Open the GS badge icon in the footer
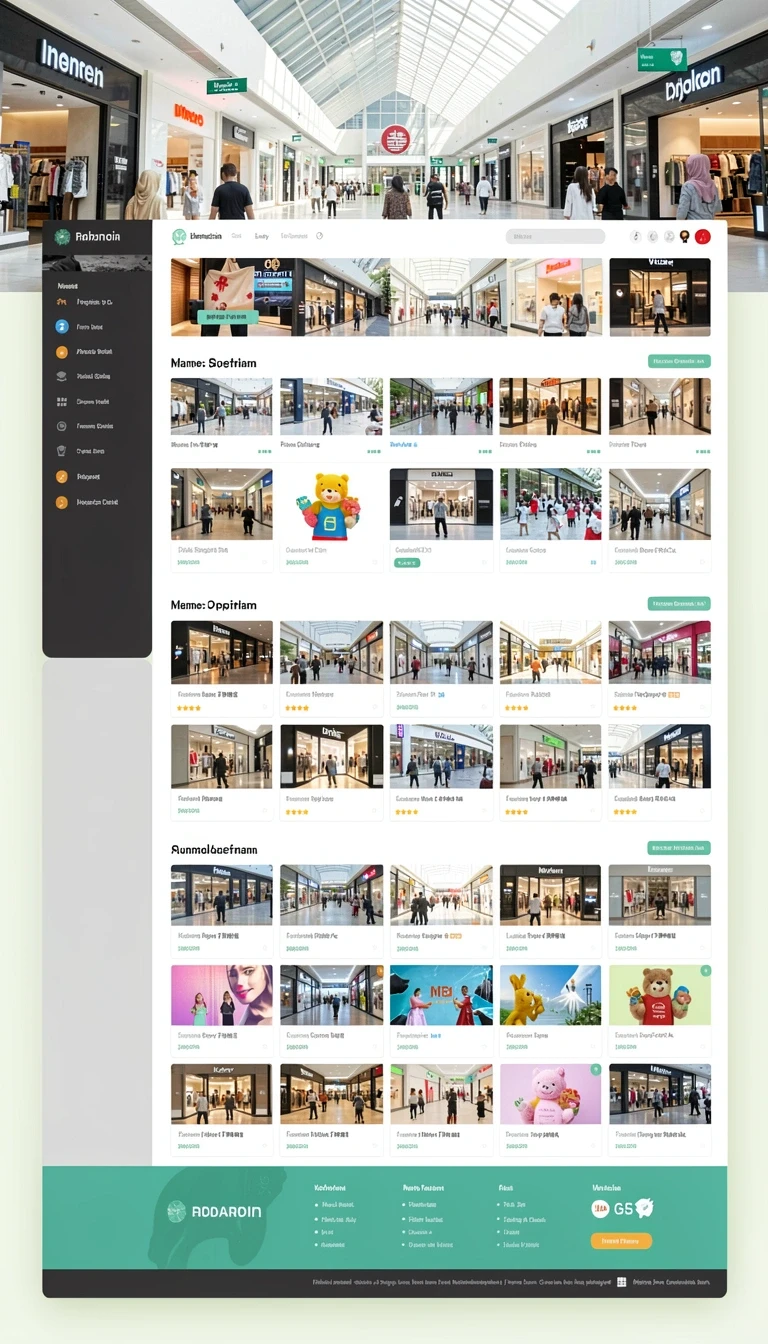The height and width of the screenshot is (1344, 768). click(633, 1209)
